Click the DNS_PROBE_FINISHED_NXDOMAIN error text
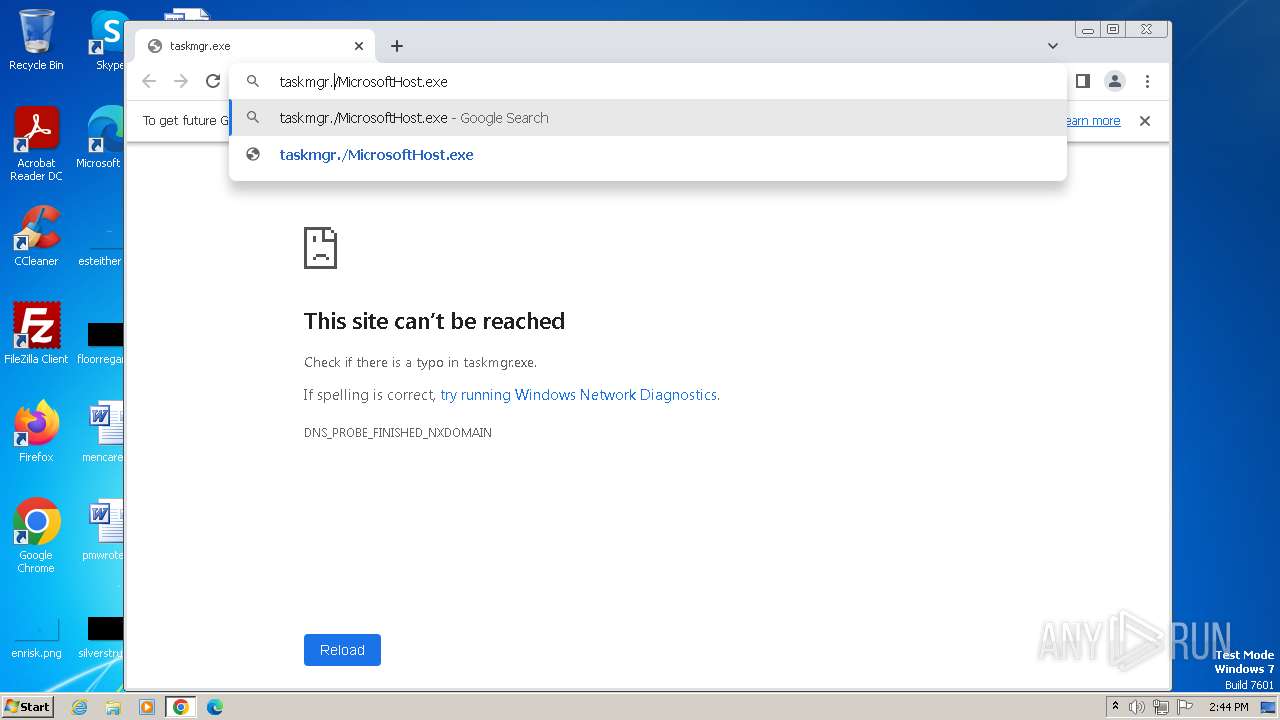Image resolution: width=1280 pixels, height=720 pixels. (x=398, y=433)
